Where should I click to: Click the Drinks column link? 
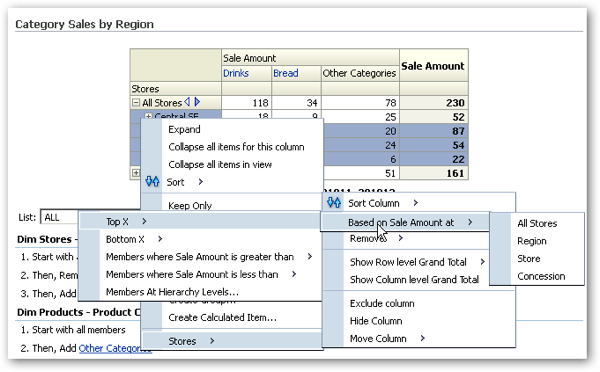[236, 73]
